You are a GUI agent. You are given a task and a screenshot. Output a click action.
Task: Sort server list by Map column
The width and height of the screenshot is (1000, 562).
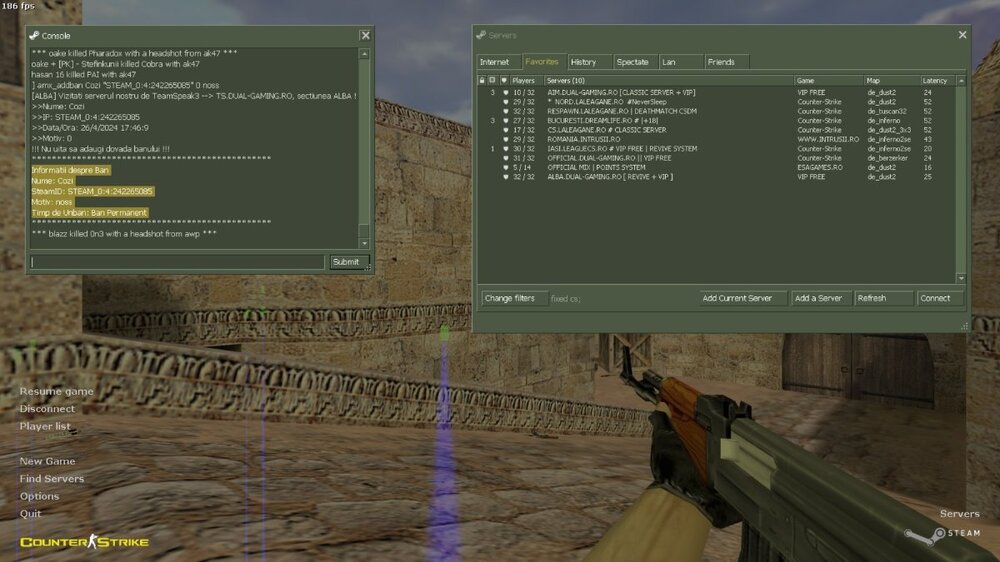[890, 80]
